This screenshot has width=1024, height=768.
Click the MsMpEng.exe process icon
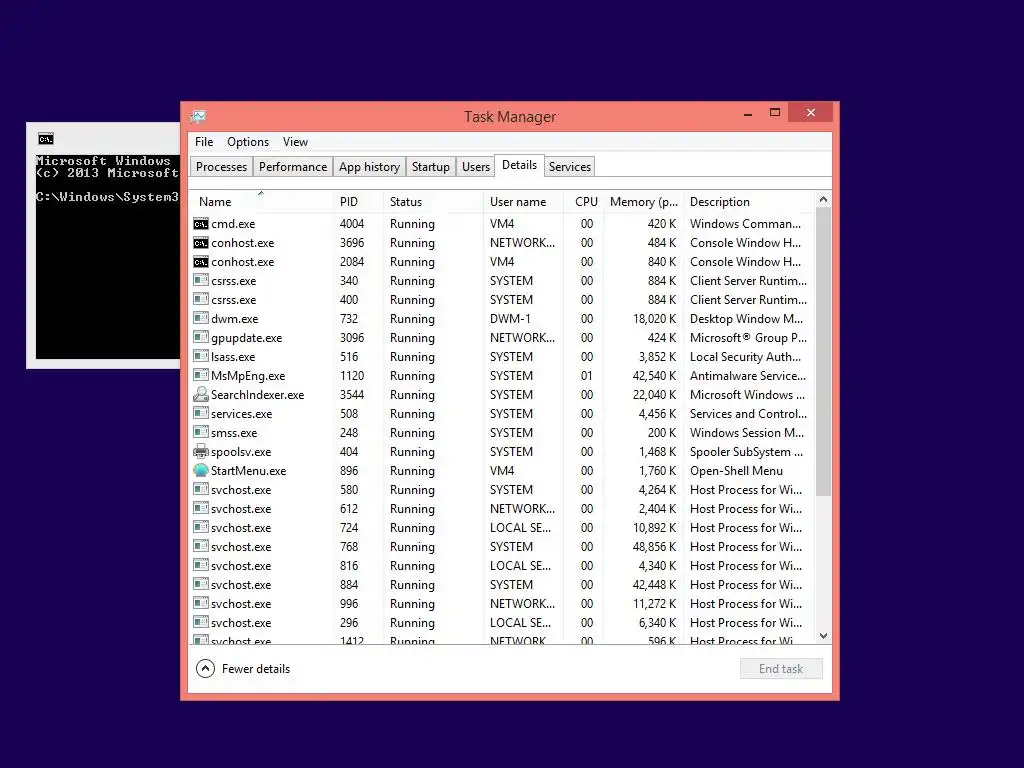pos(200,376)
